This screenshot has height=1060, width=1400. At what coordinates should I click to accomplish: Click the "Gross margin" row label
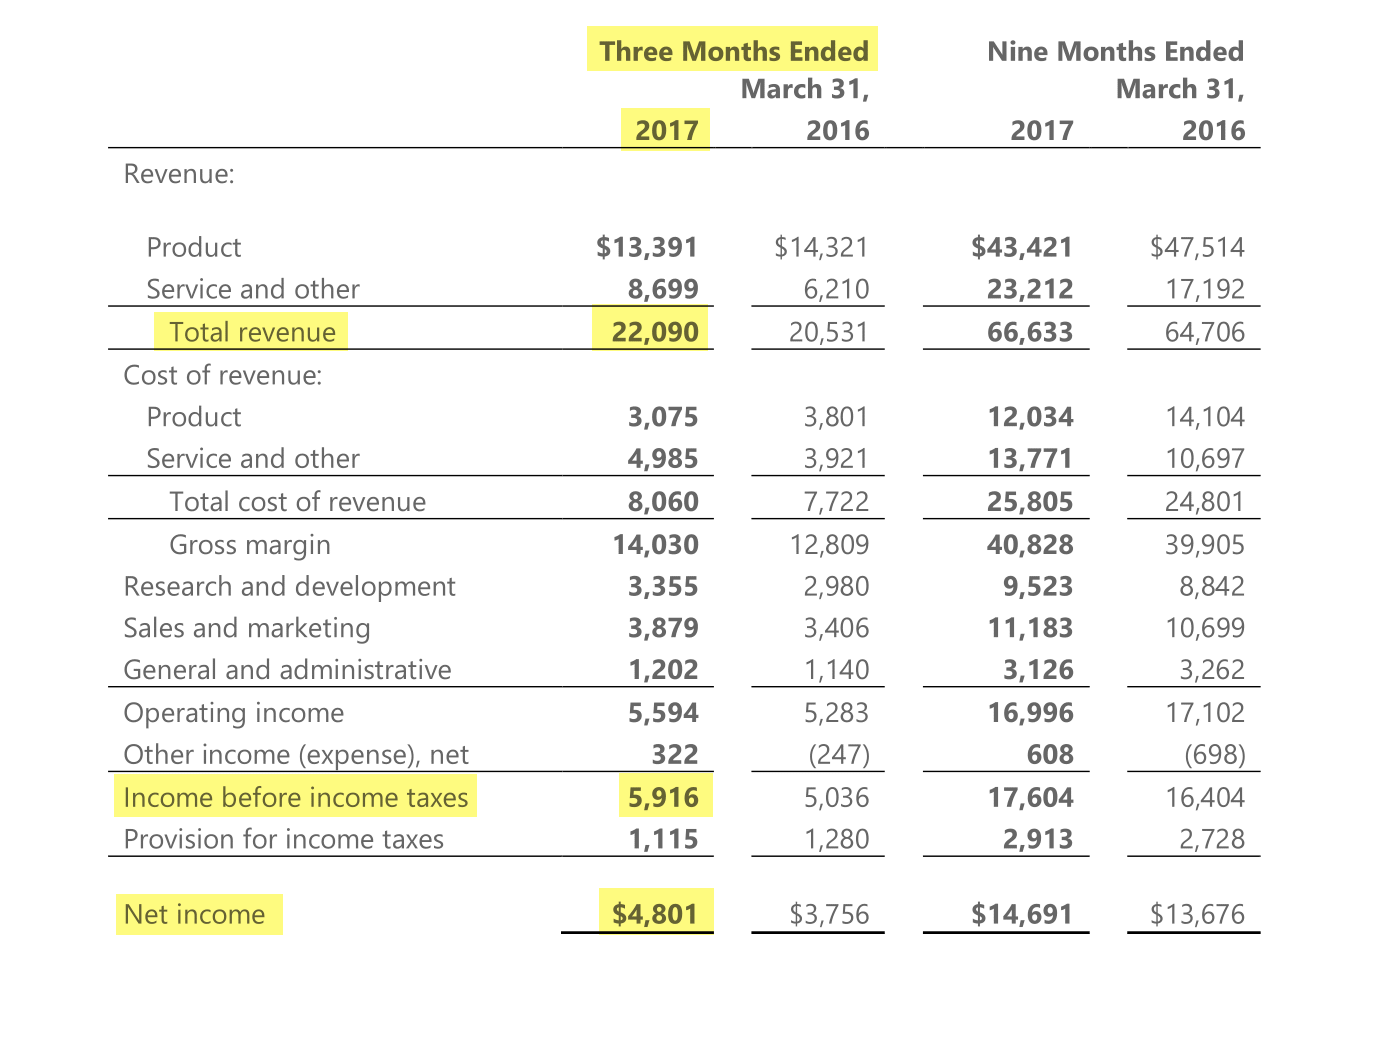(x=250, y=545)
